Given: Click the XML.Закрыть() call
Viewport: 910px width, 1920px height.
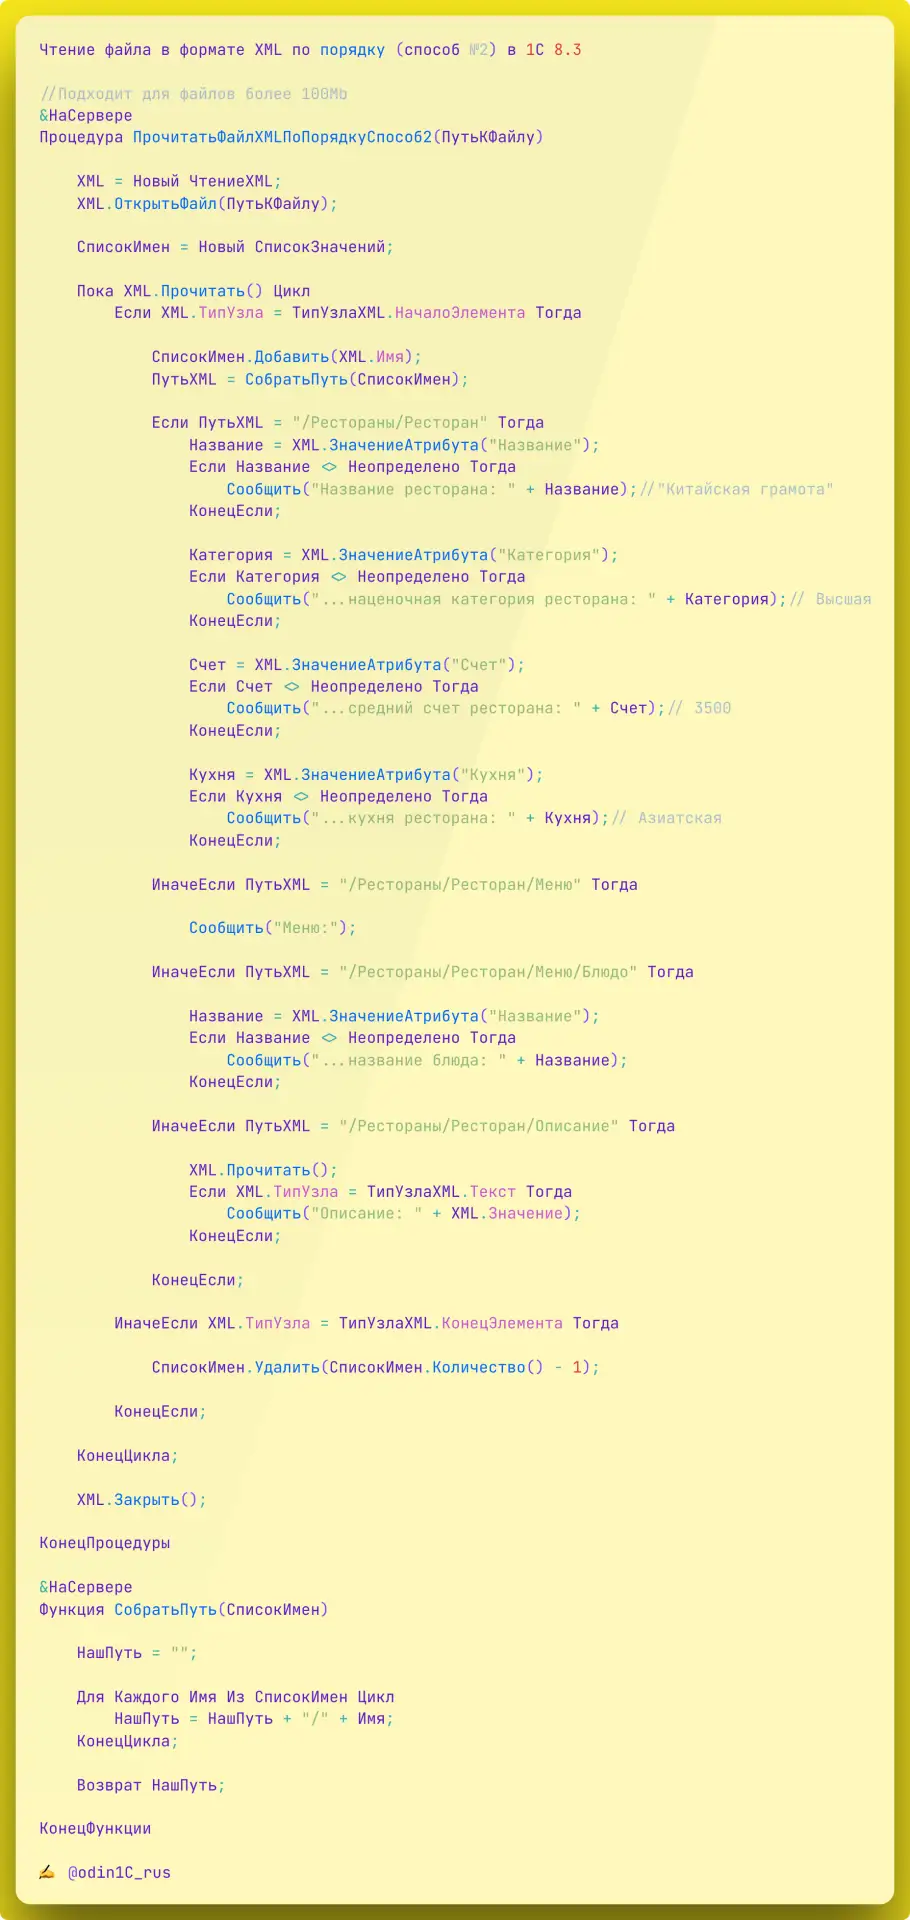Looking at the screenshot, I should [x=142, y=1499].
